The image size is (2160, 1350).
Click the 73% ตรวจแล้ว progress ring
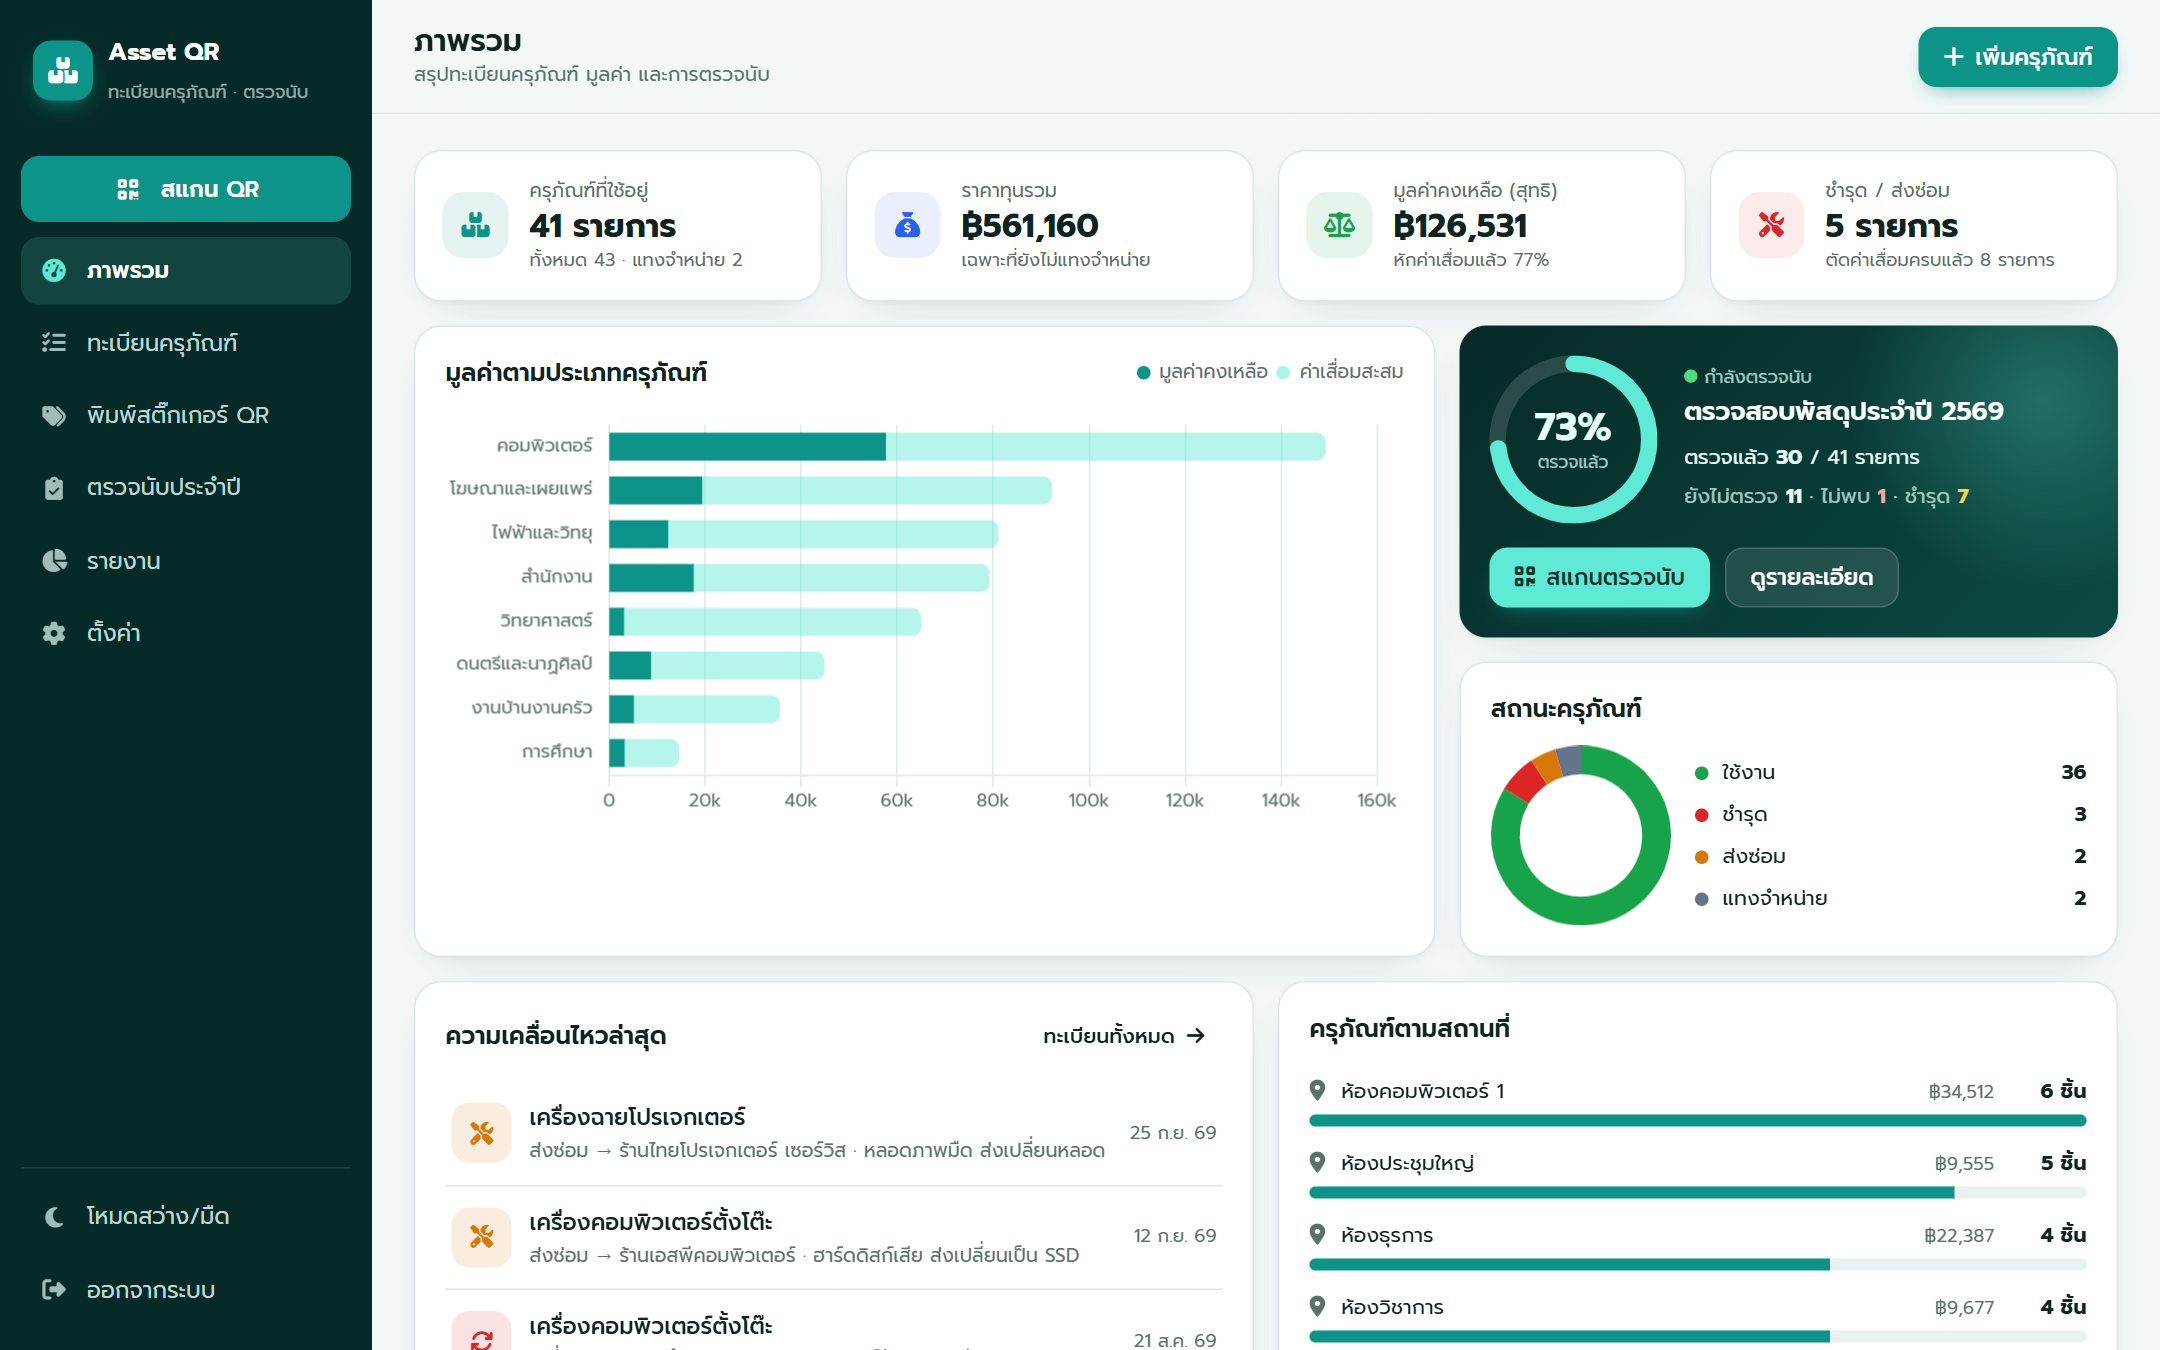(x=1573, y=439)
